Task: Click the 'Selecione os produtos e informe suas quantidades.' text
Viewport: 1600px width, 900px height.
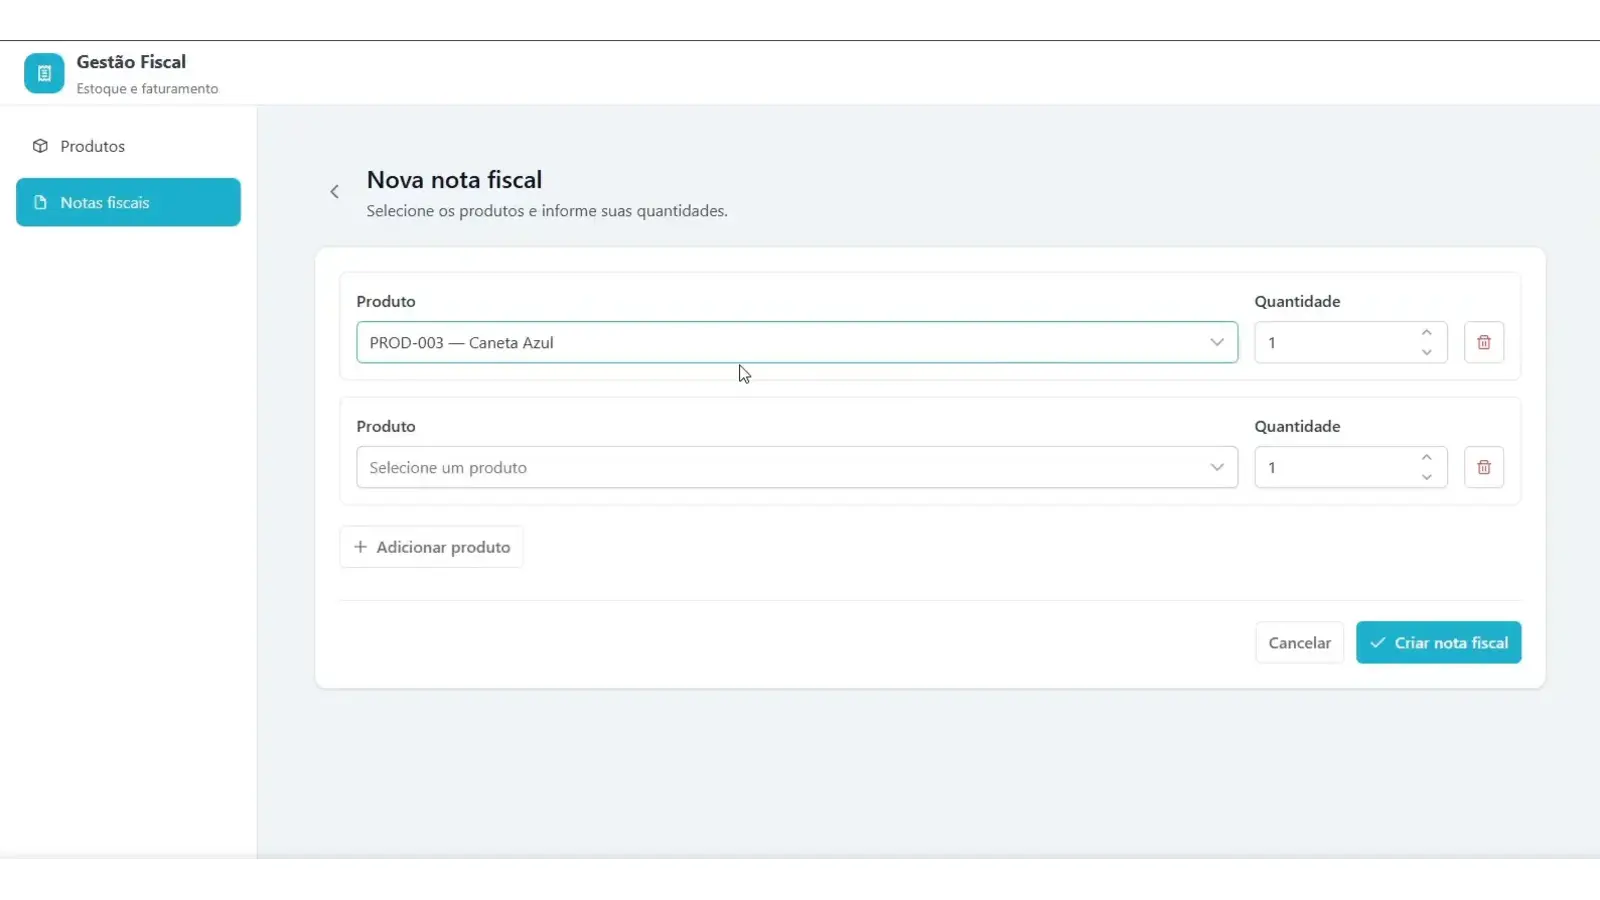Action: pos(547,211)
